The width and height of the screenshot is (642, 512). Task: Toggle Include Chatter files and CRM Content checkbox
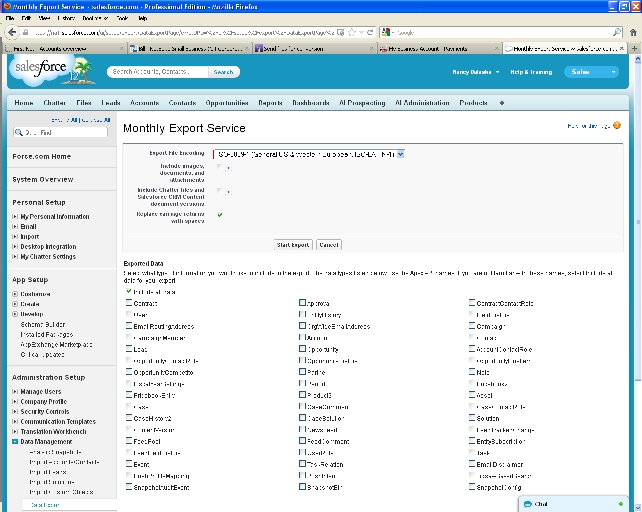pyautogui.click(x=220, y=191)
